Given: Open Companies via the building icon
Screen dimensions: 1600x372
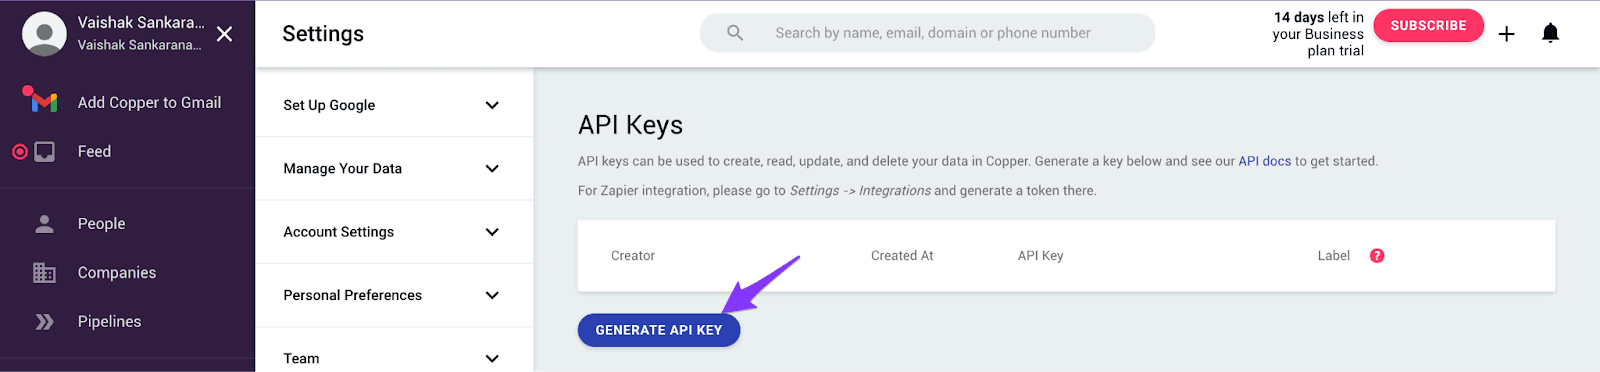Looking at the screenshot, I should click(x=44, y=273).
